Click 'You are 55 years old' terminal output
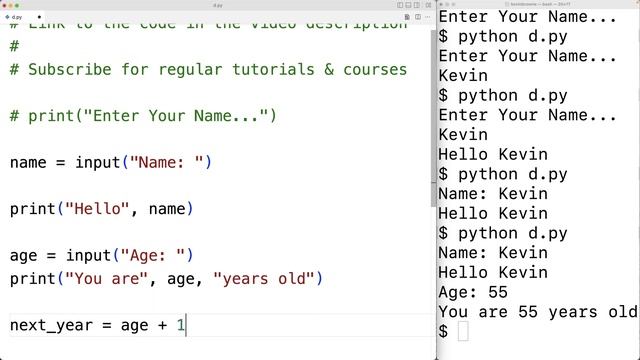Image resolution: width=640 pixels, height=360 pixels. 538,312
